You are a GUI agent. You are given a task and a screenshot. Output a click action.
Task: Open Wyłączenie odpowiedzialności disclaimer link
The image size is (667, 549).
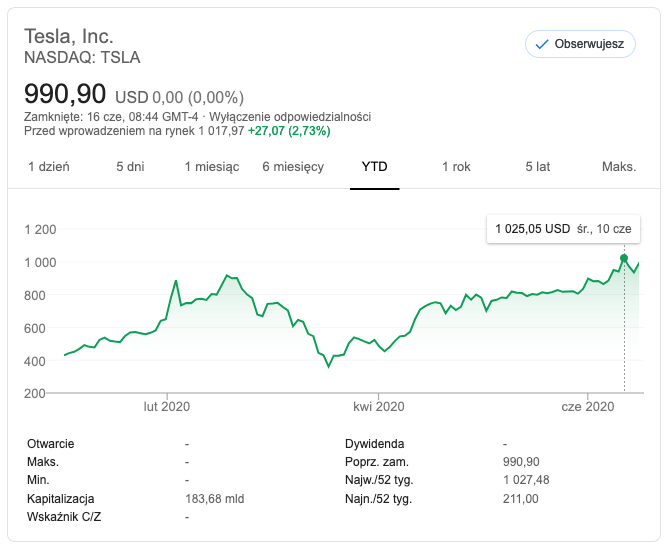tap(290, 117)
